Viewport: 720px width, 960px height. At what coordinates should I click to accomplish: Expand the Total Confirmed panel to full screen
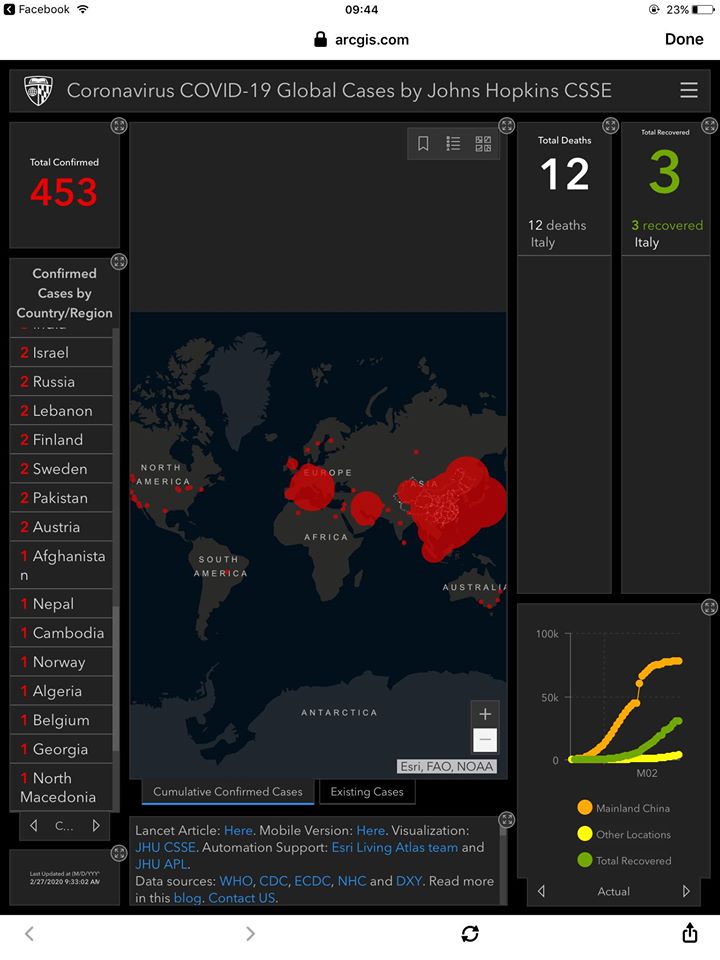[119, 126]
